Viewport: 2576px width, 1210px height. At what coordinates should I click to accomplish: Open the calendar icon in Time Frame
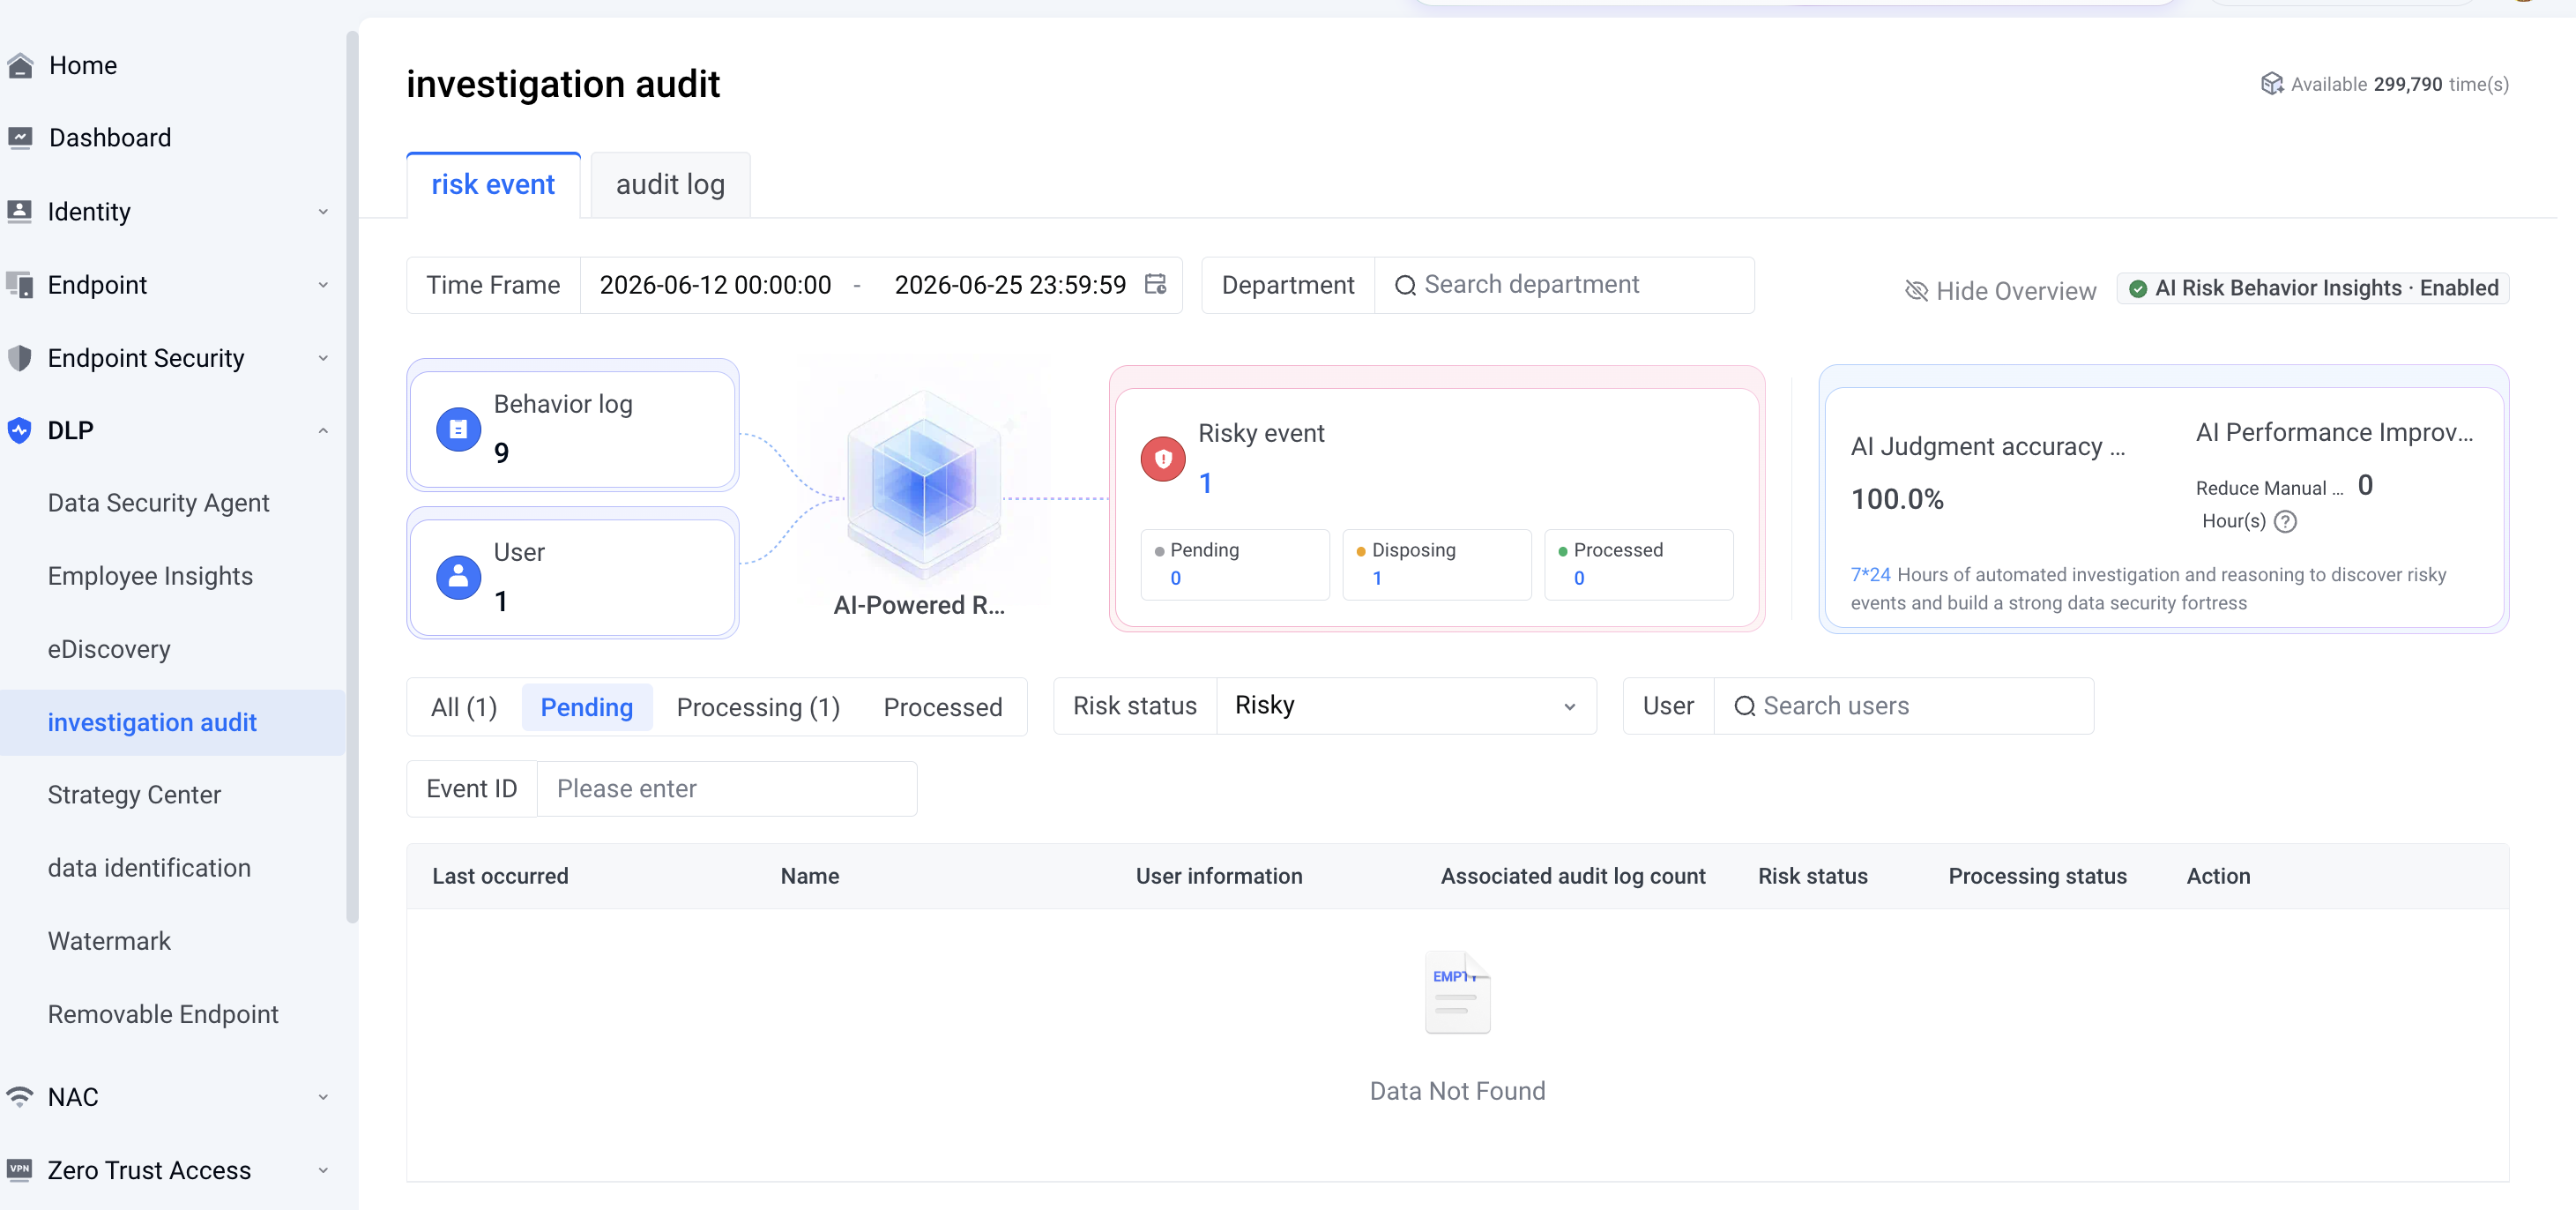[1155, 285]
